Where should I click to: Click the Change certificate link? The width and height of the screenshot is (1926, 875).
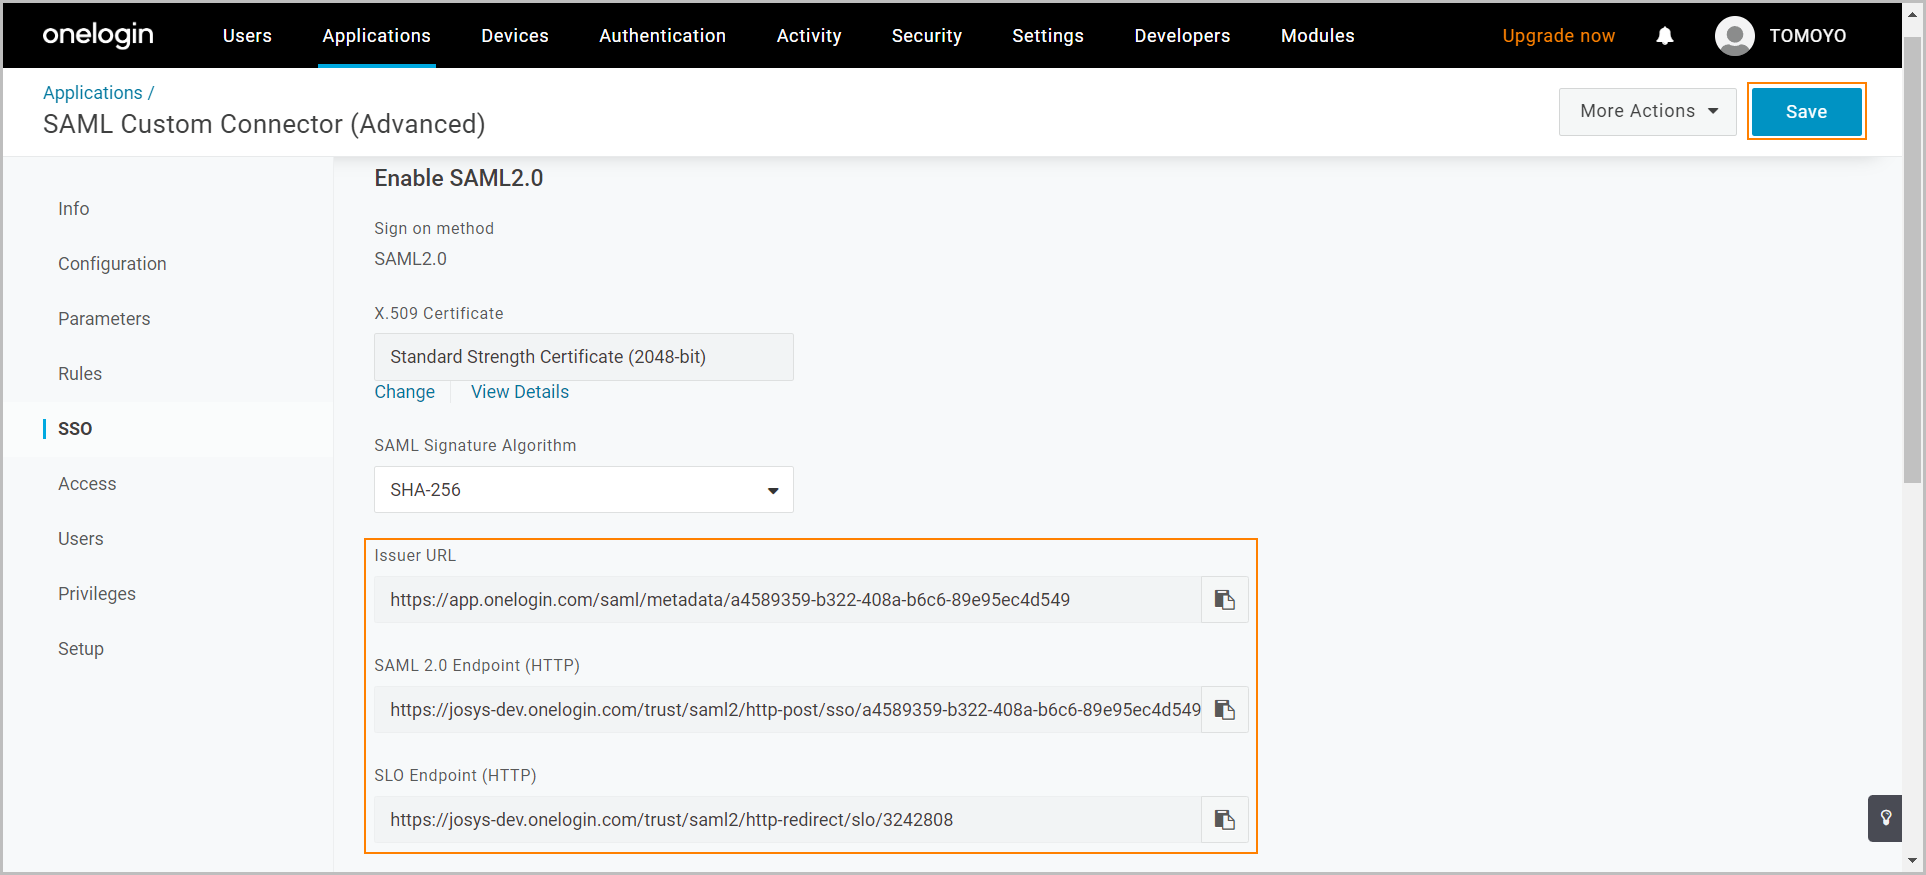(405, 392)
